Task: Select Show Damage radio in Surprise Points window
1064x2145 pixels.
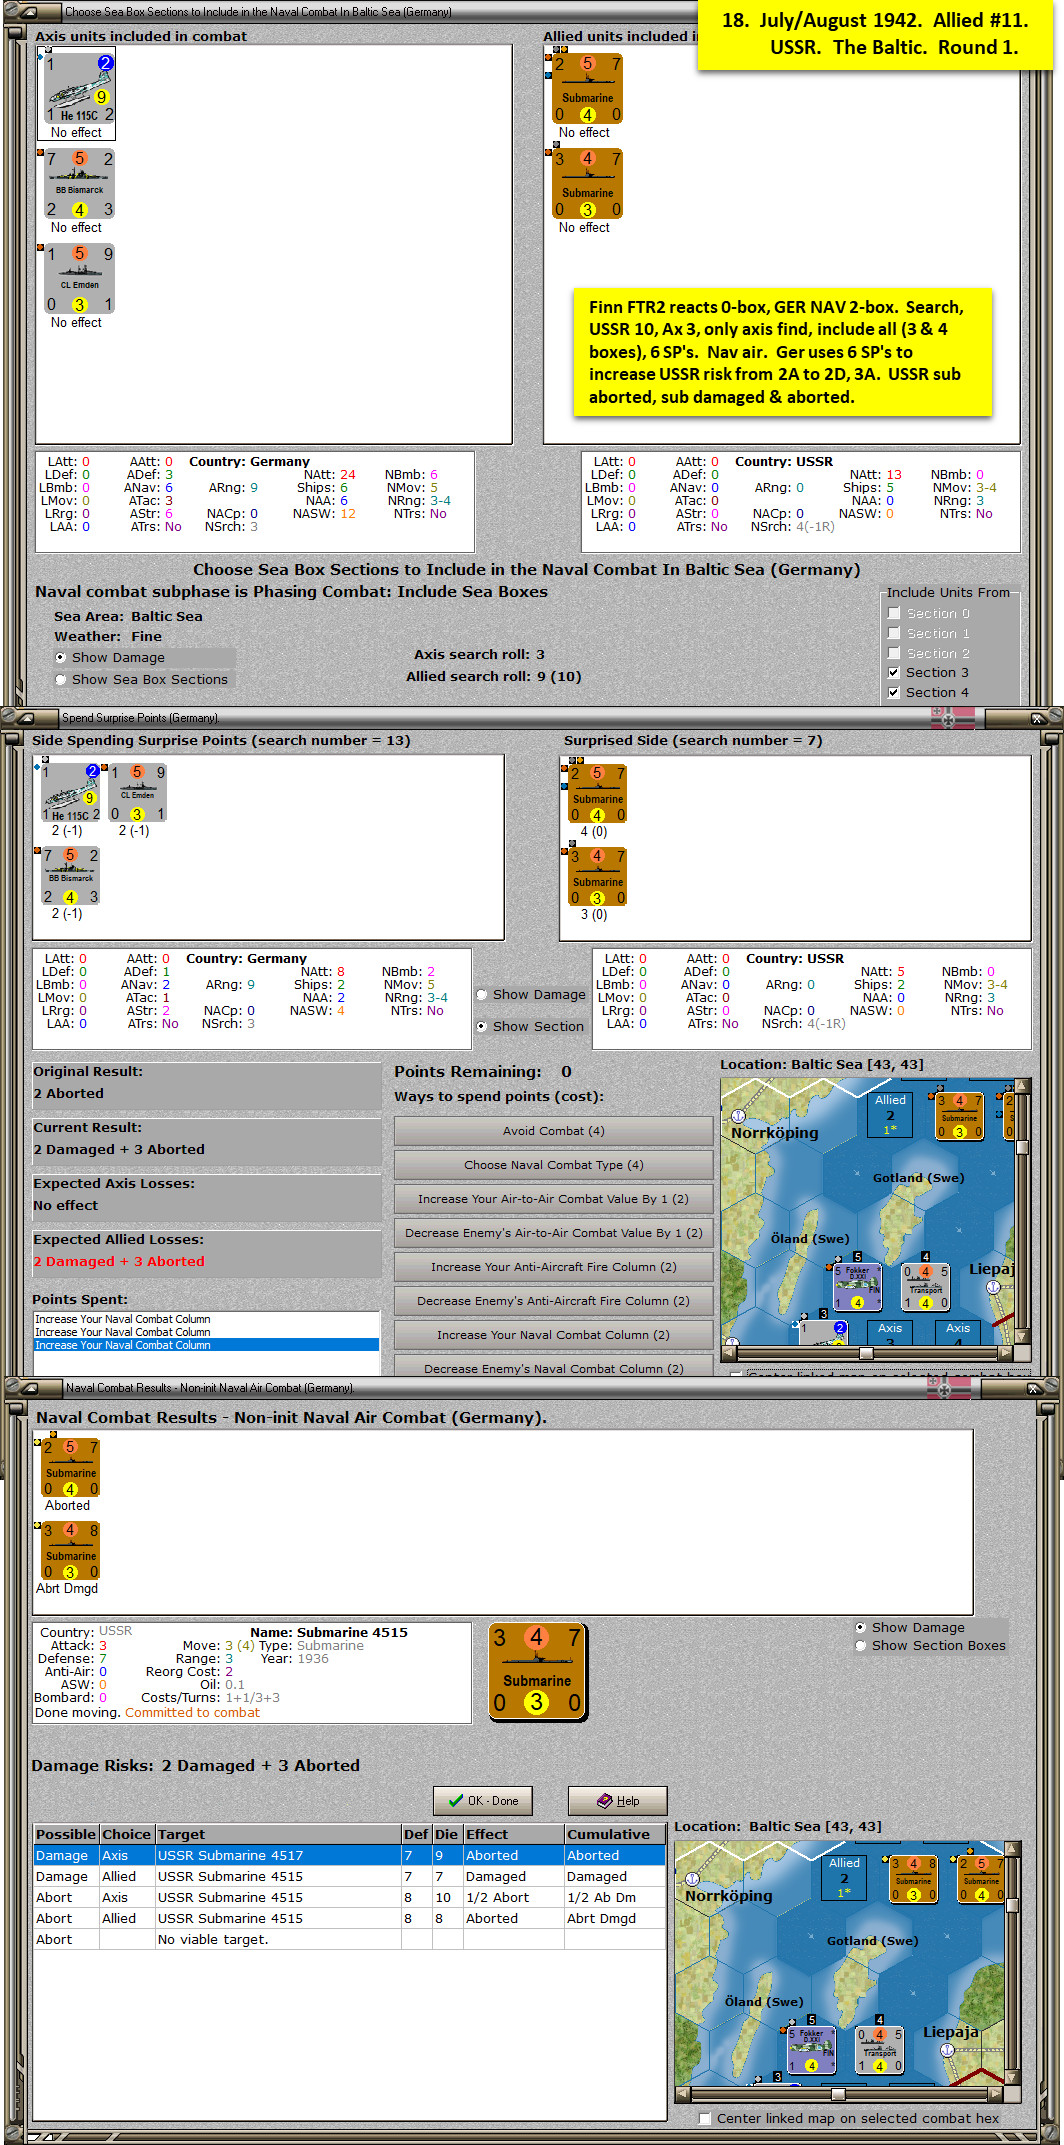Action: tap(482, 995)
